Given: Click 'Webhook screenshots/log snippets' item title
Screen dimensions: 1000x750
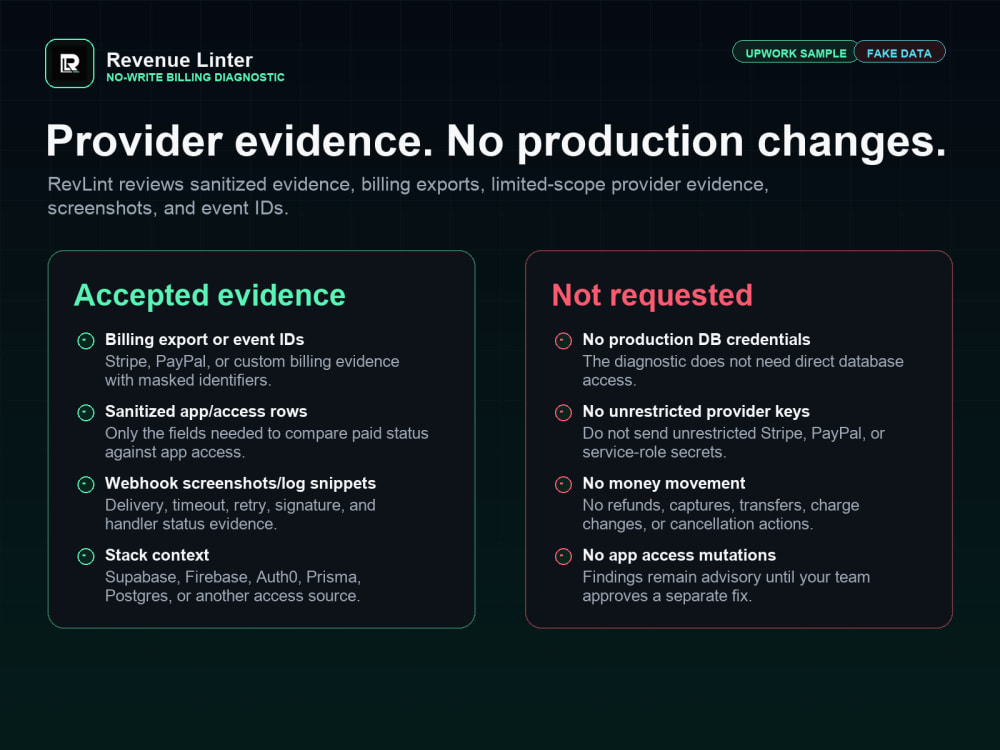Looking at the screenshot, I should (x=240, y=483).
